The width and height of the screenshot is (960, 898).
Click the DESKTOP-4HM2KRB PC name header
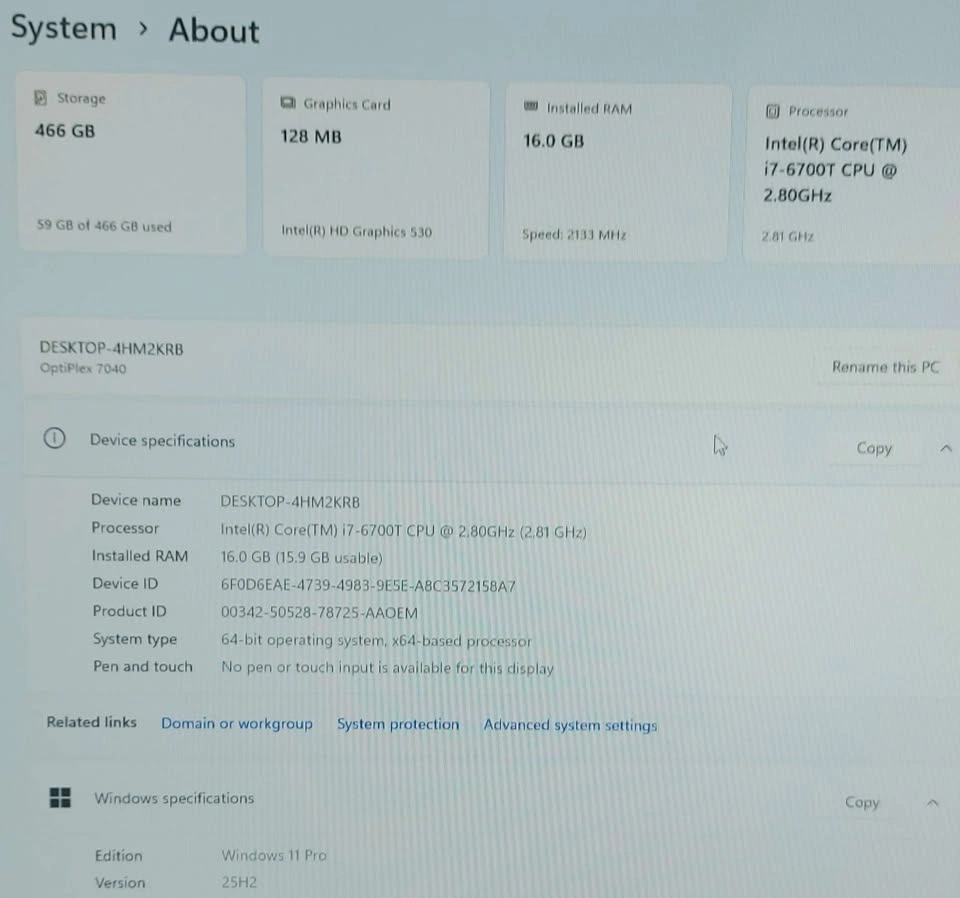[x=111, y=348]
